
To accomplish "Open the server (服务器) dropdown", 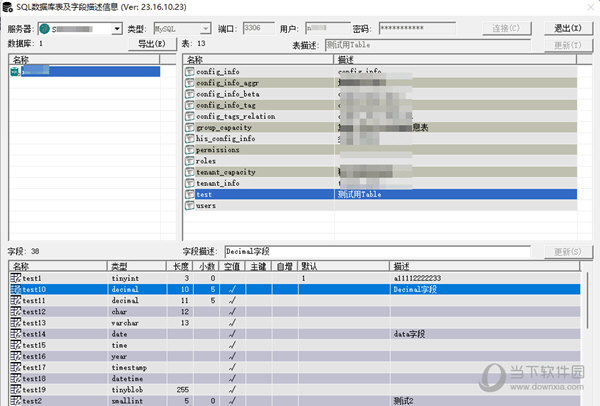I will click(x=116, y=29).
